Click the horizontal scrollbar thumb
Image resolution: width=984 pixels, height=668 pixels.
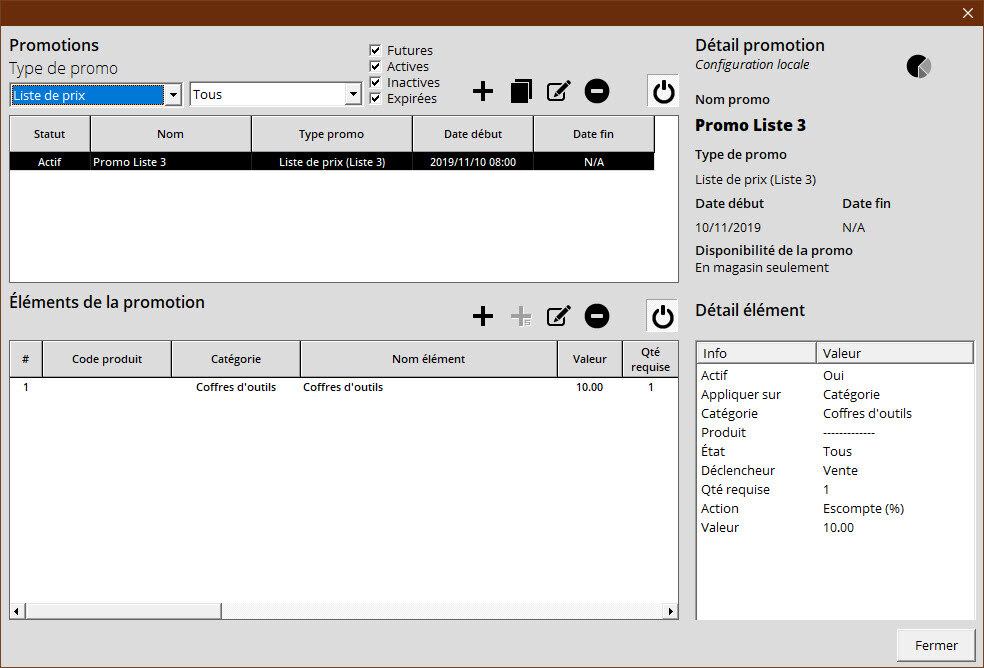pos(124,611)
